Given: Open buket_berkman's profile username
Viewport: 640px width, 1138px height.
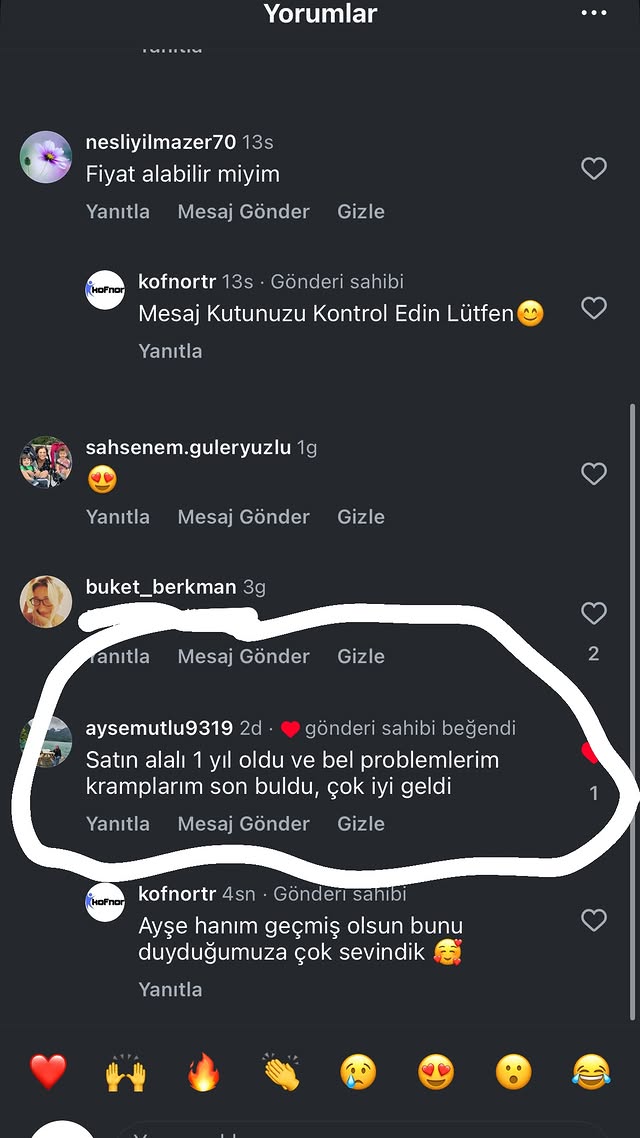Looking at the screenshot, I should (x=161, y=587).
